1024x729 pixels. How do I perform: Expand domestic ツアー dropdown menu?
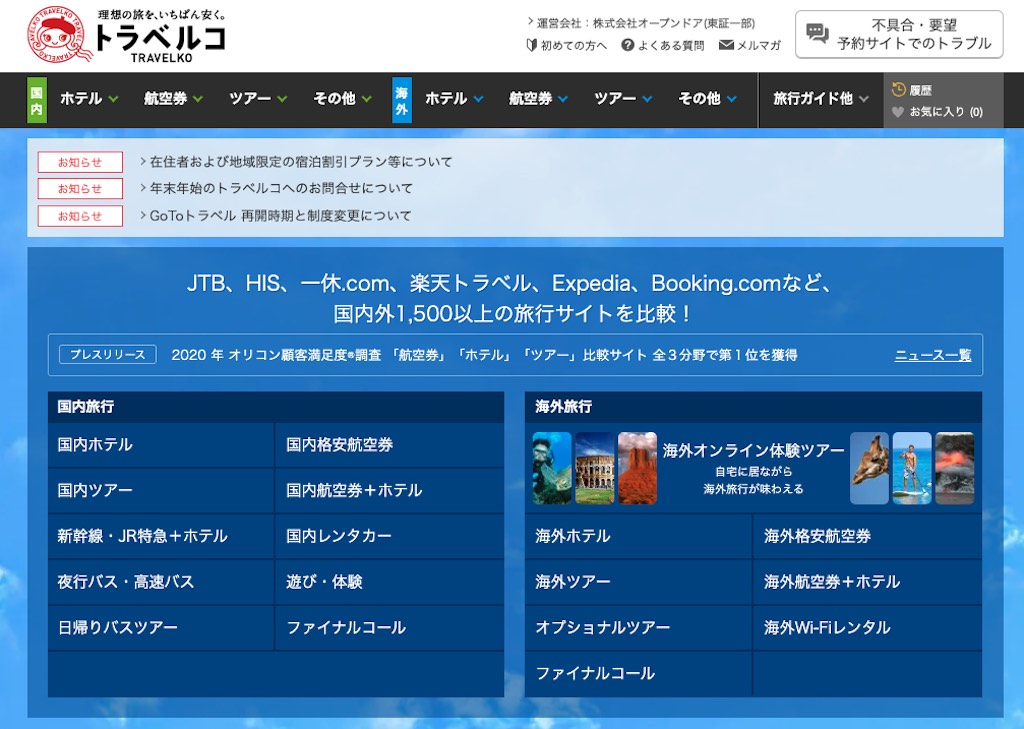pos(259,99)
